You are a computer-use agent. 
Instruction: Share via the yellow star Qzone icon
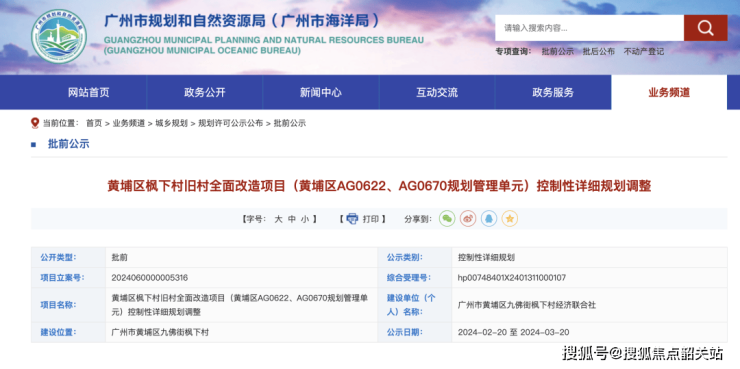tap(510, 218)
